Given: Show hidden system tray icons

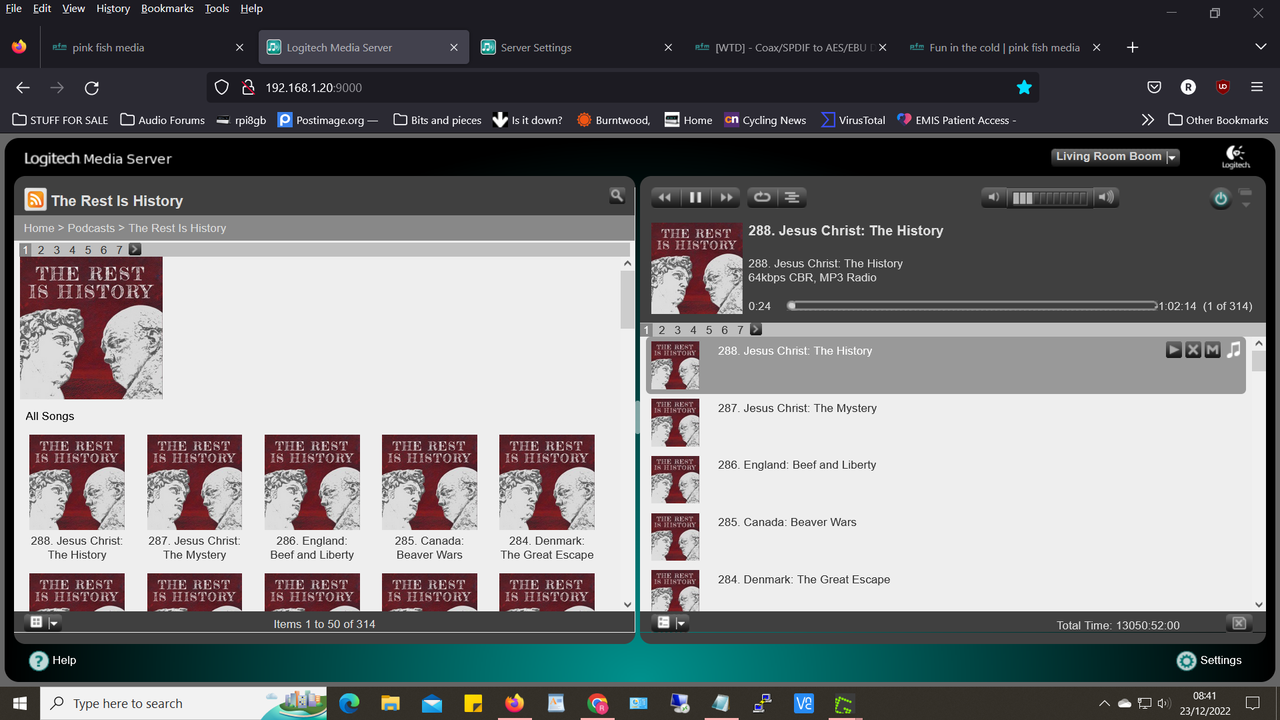Looking at the screenshot, I should pos(1104,703).
